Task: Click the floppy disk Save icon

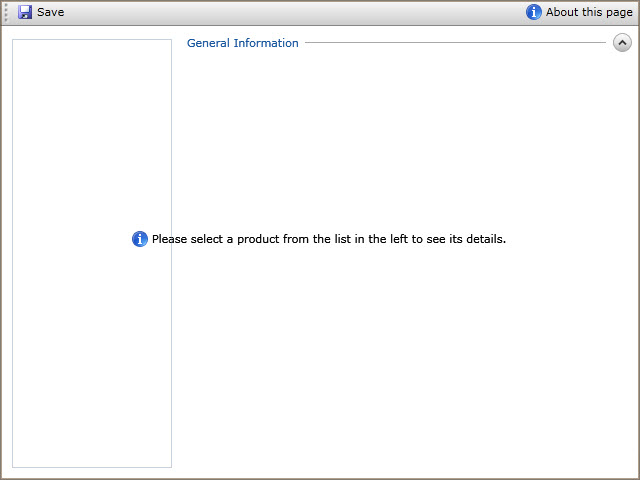Action: coord(25,12)
